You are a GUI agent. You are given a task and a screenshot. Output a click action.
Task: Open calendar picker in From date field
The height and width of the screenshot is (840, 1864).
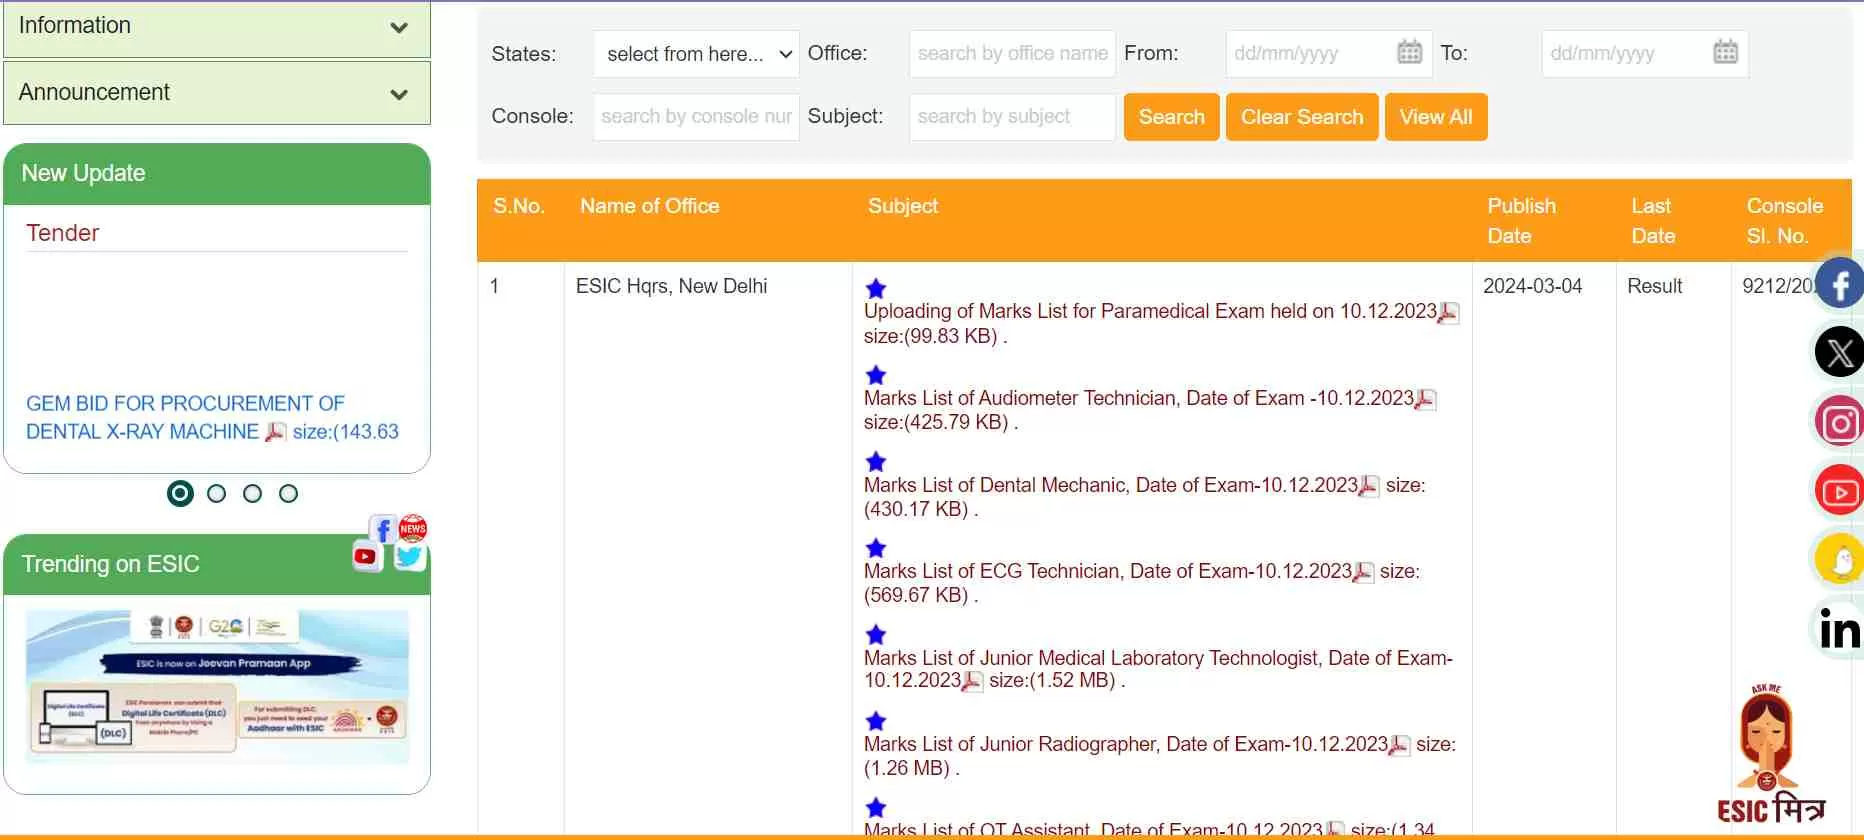coord(1409,53)
